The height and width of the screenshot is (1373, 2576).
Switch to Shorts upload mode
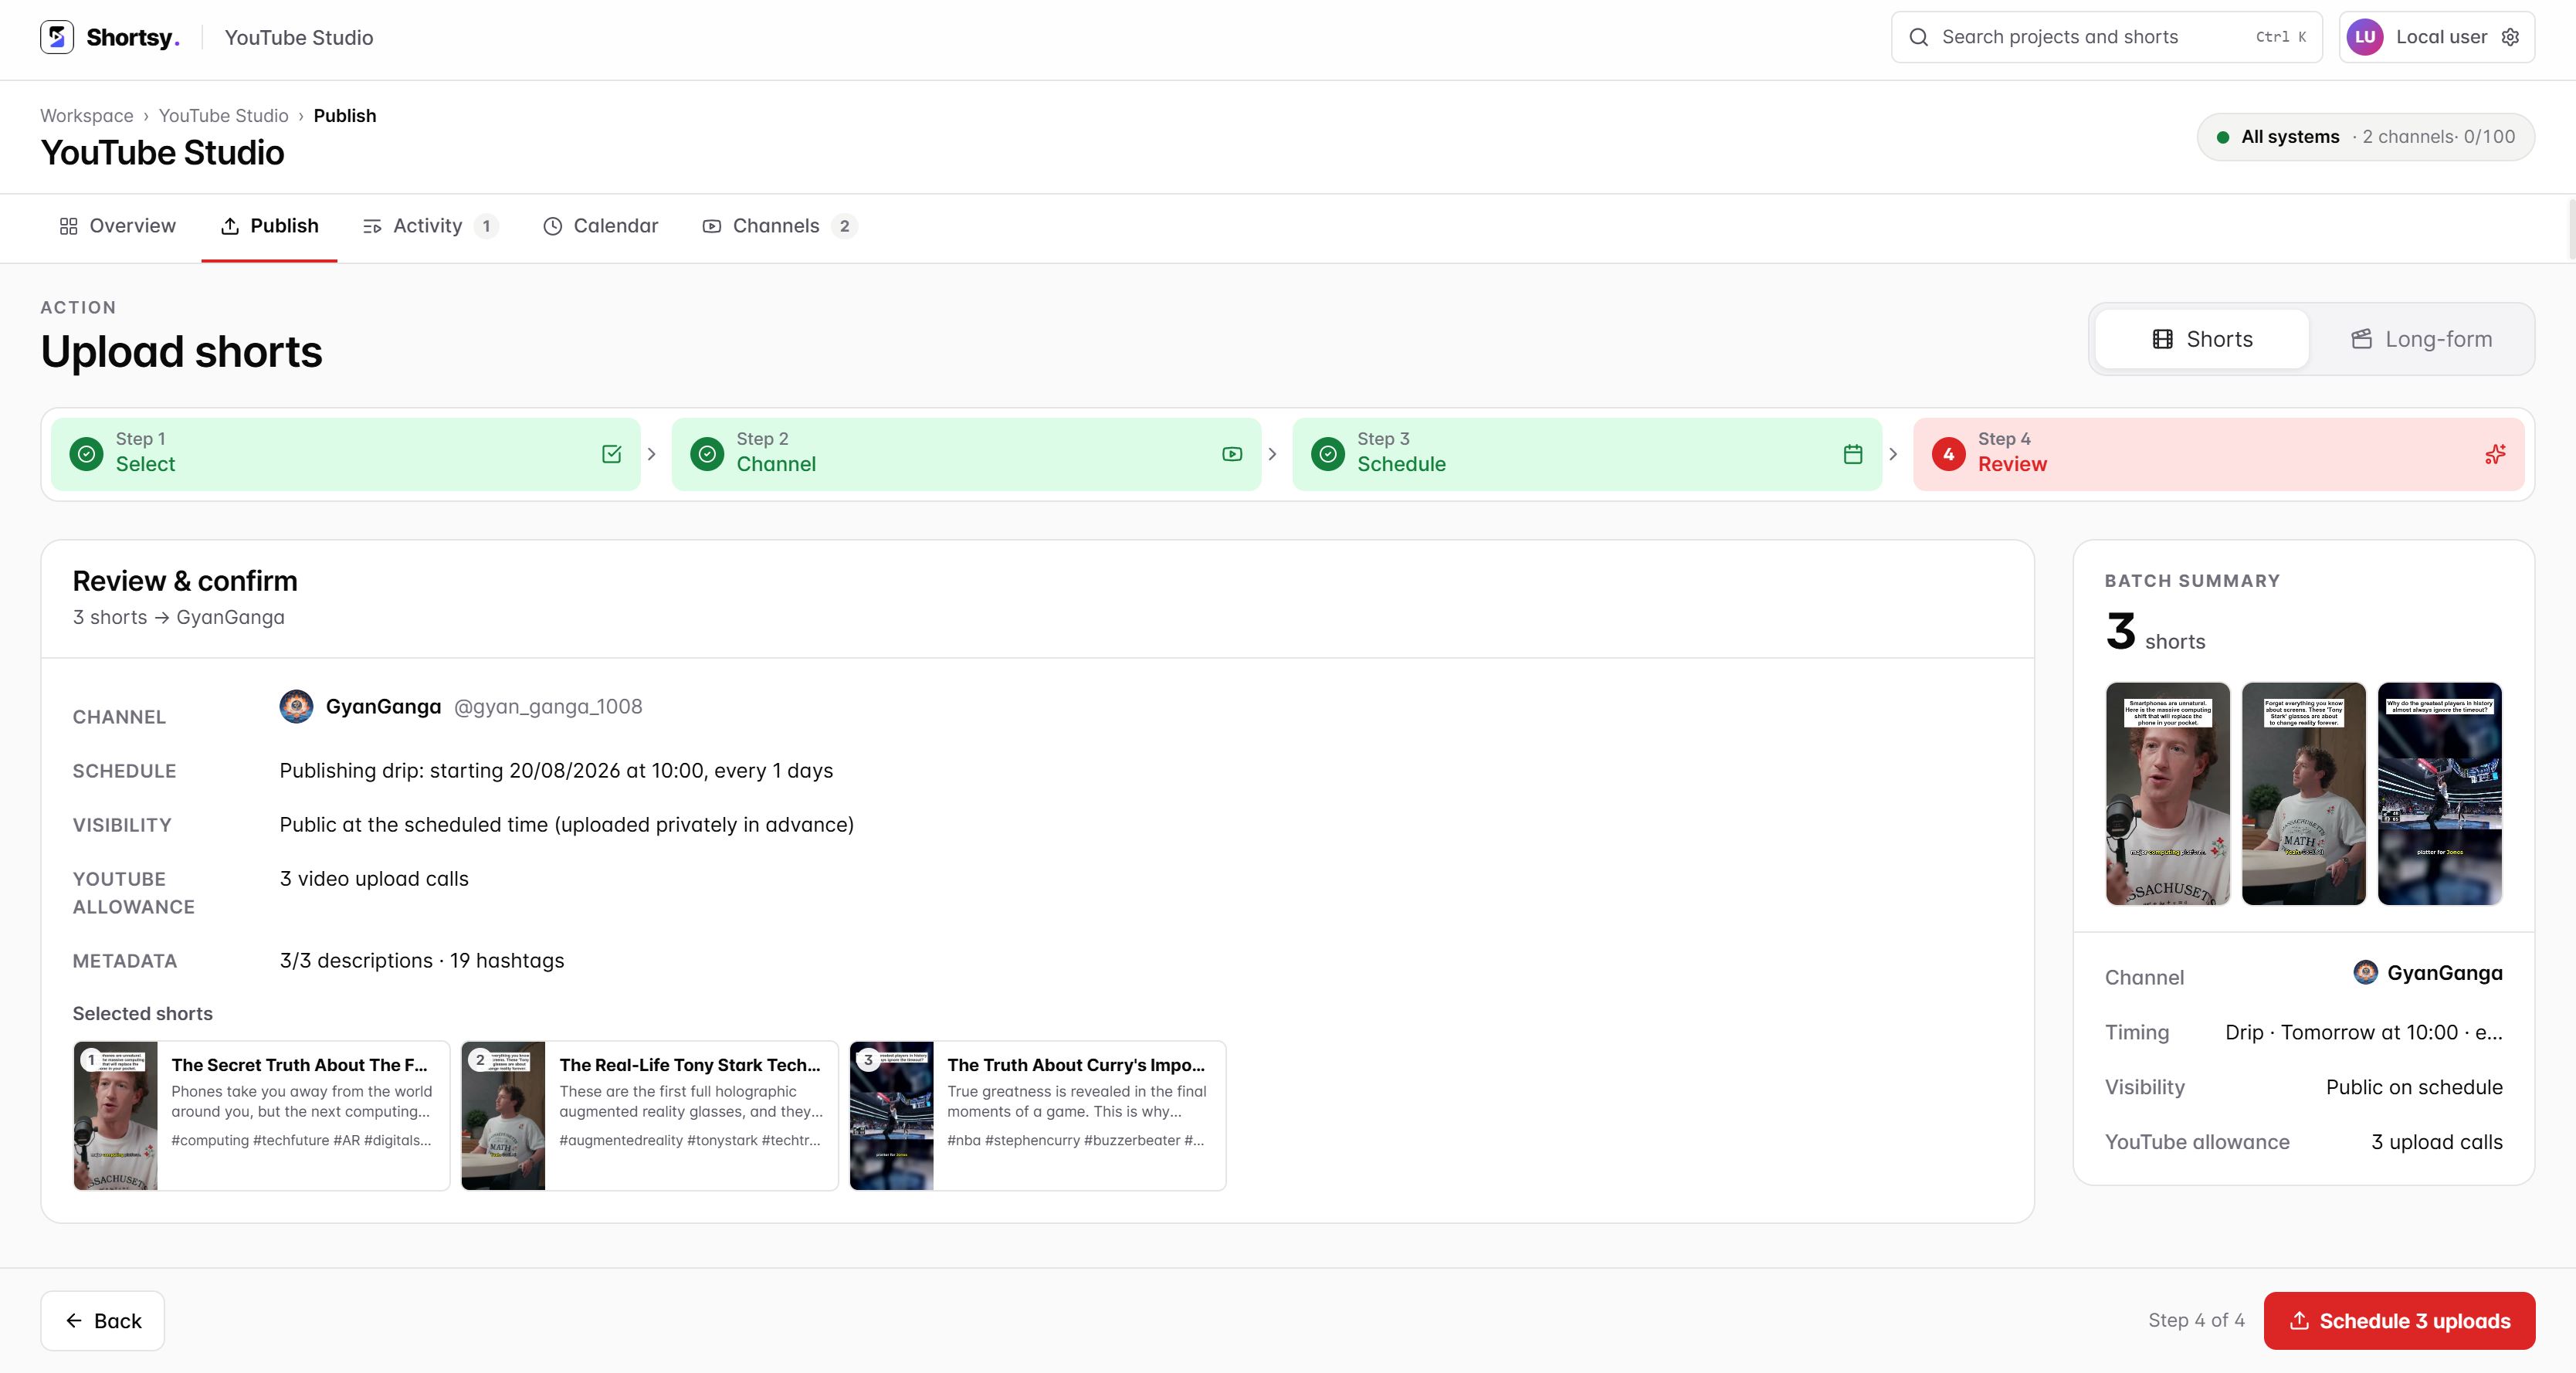[x=2202, y=339]
